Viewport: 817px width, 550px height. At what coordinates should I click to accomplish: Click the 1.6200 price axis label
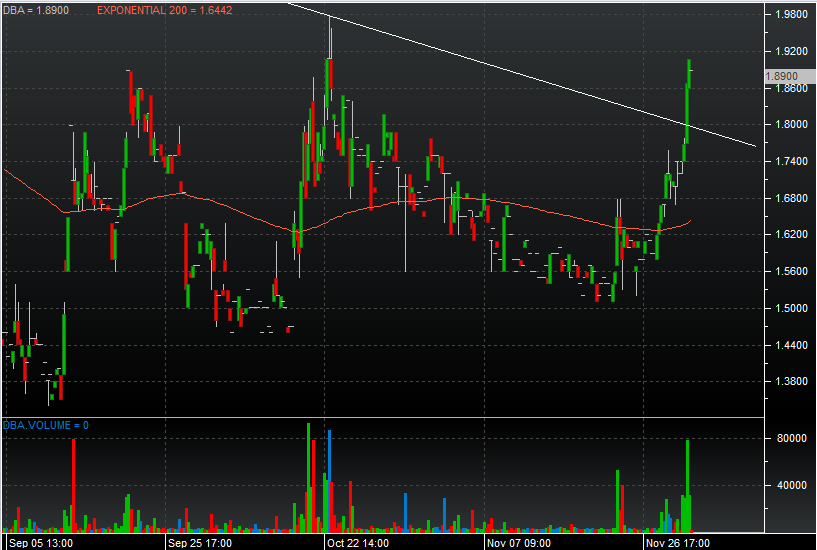(791, 234)
